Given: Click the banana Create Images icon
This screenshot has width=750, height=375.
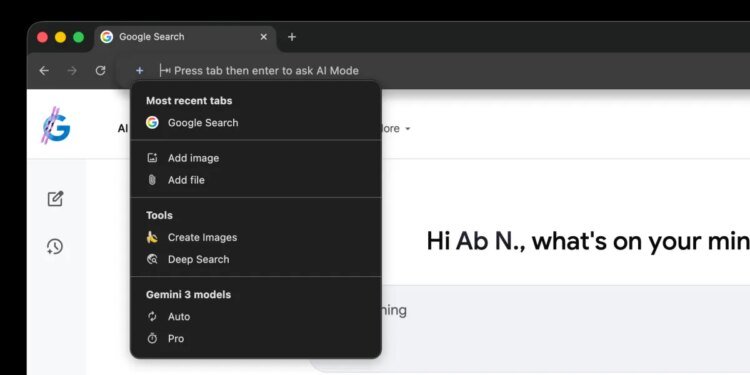Looking at the screenshot, I should 152,237.
